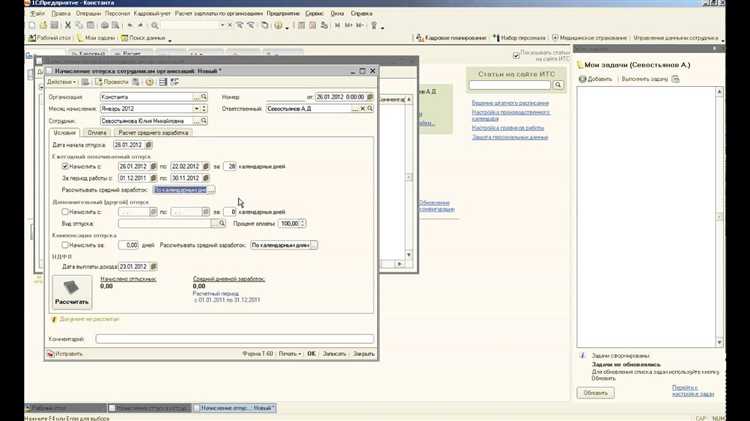
Task: Click the Рассчитать calculator button
Action: pyautogui.click(x=72, y=292)
